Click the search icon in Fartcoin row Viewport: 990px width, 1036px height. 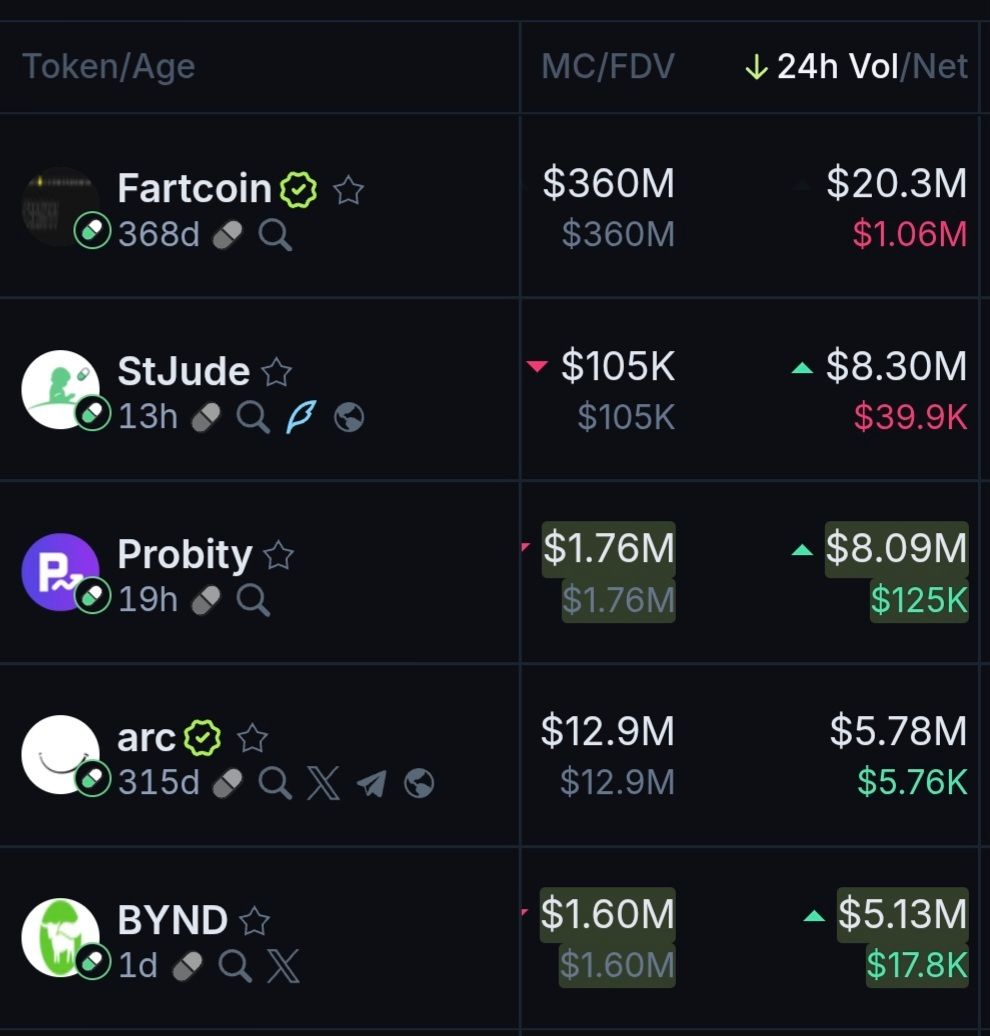275,236
